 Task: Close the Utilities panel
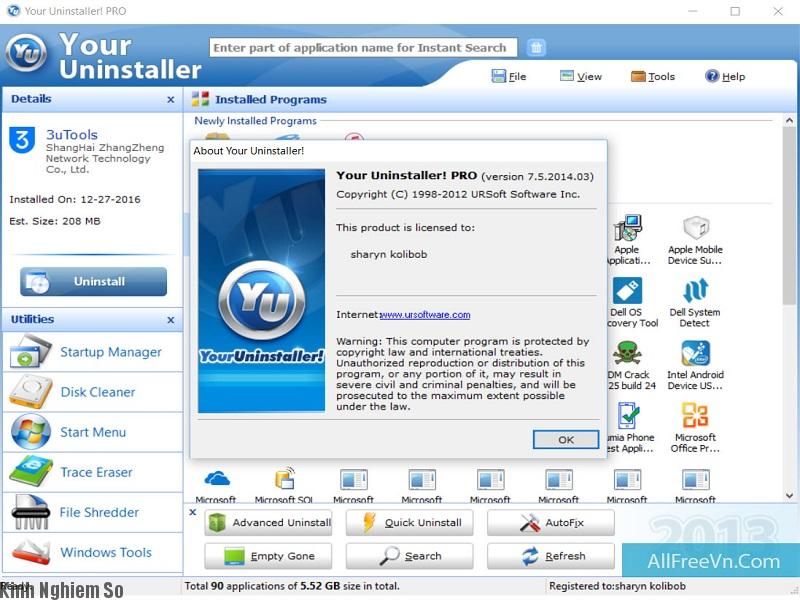(171, 320)
